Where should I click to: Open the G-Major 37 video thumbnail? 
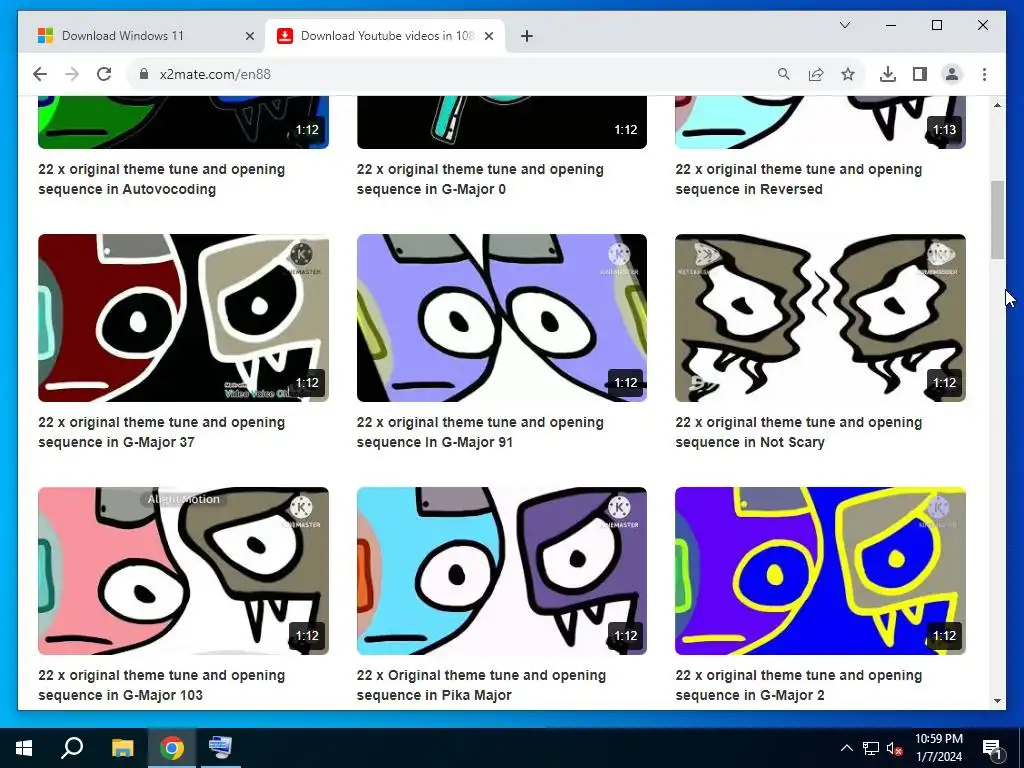click(184, 318)
